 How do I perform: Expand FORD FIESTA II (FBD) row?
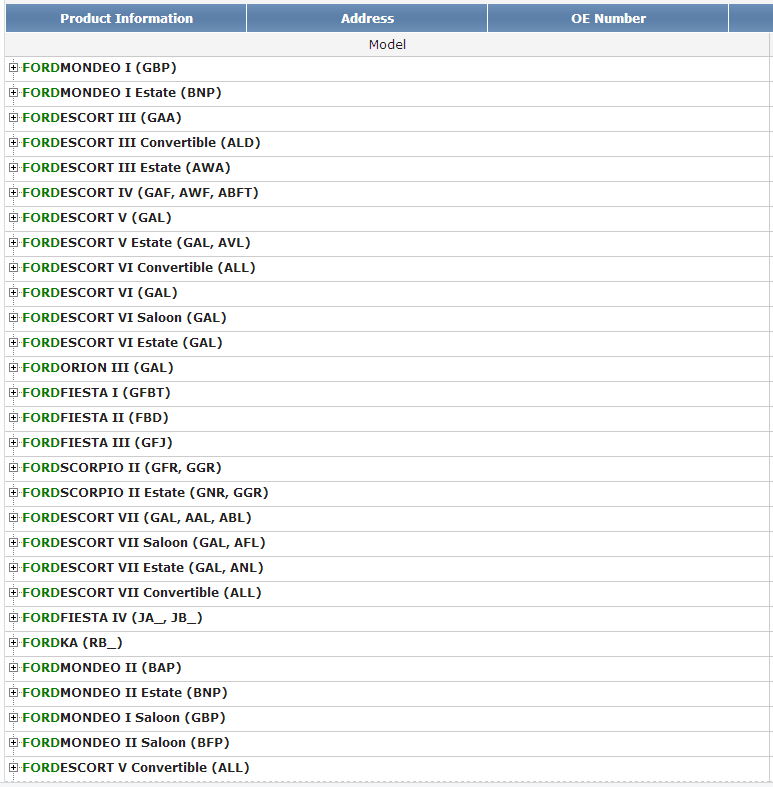14,417
